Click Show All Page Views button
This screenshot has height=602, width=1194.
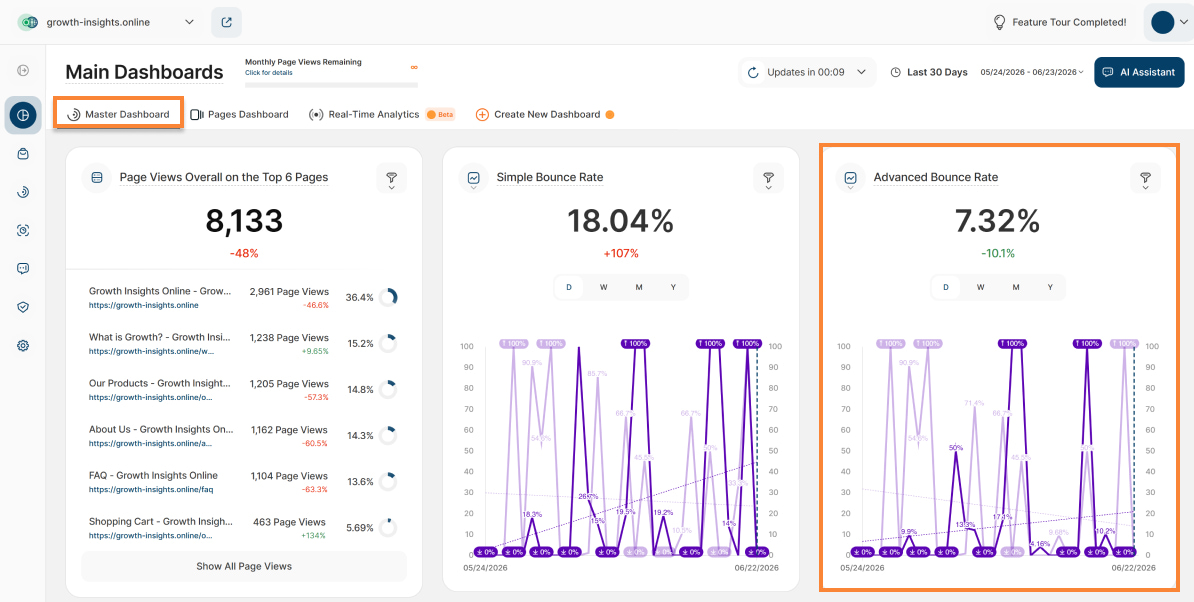pos(244,566)
